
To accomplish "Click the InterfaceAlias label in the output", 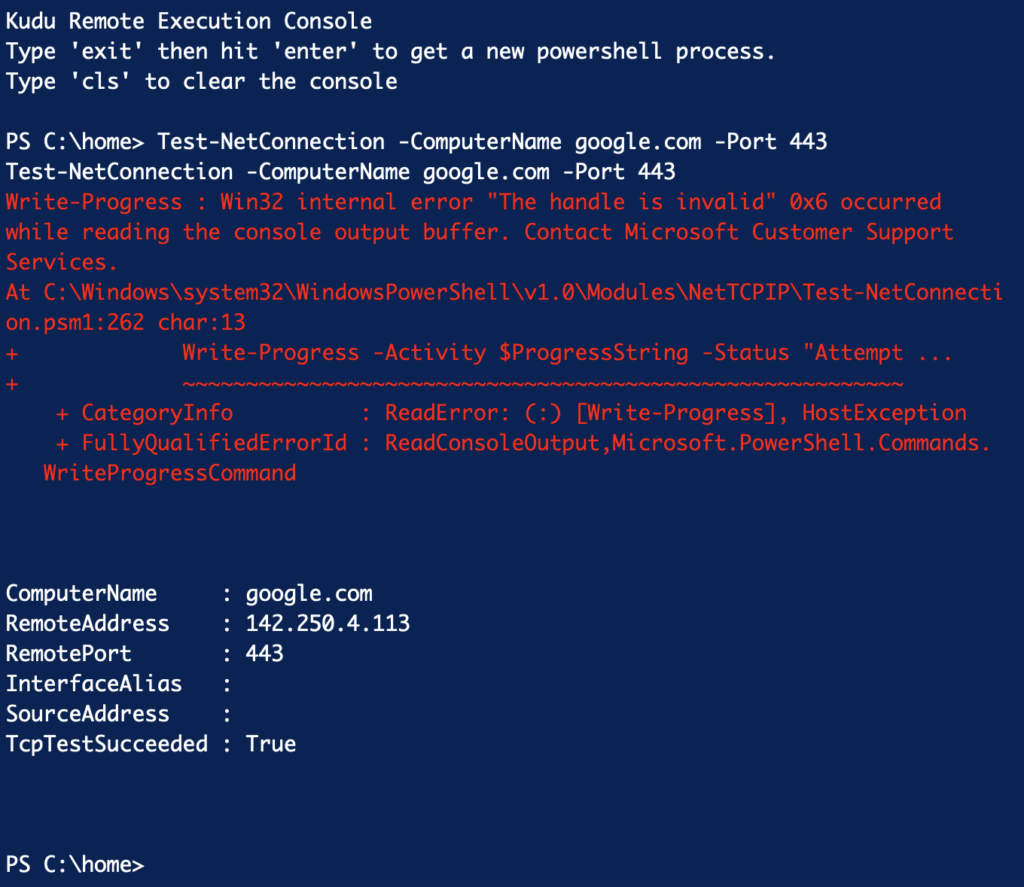I will [x=94, y=684].
